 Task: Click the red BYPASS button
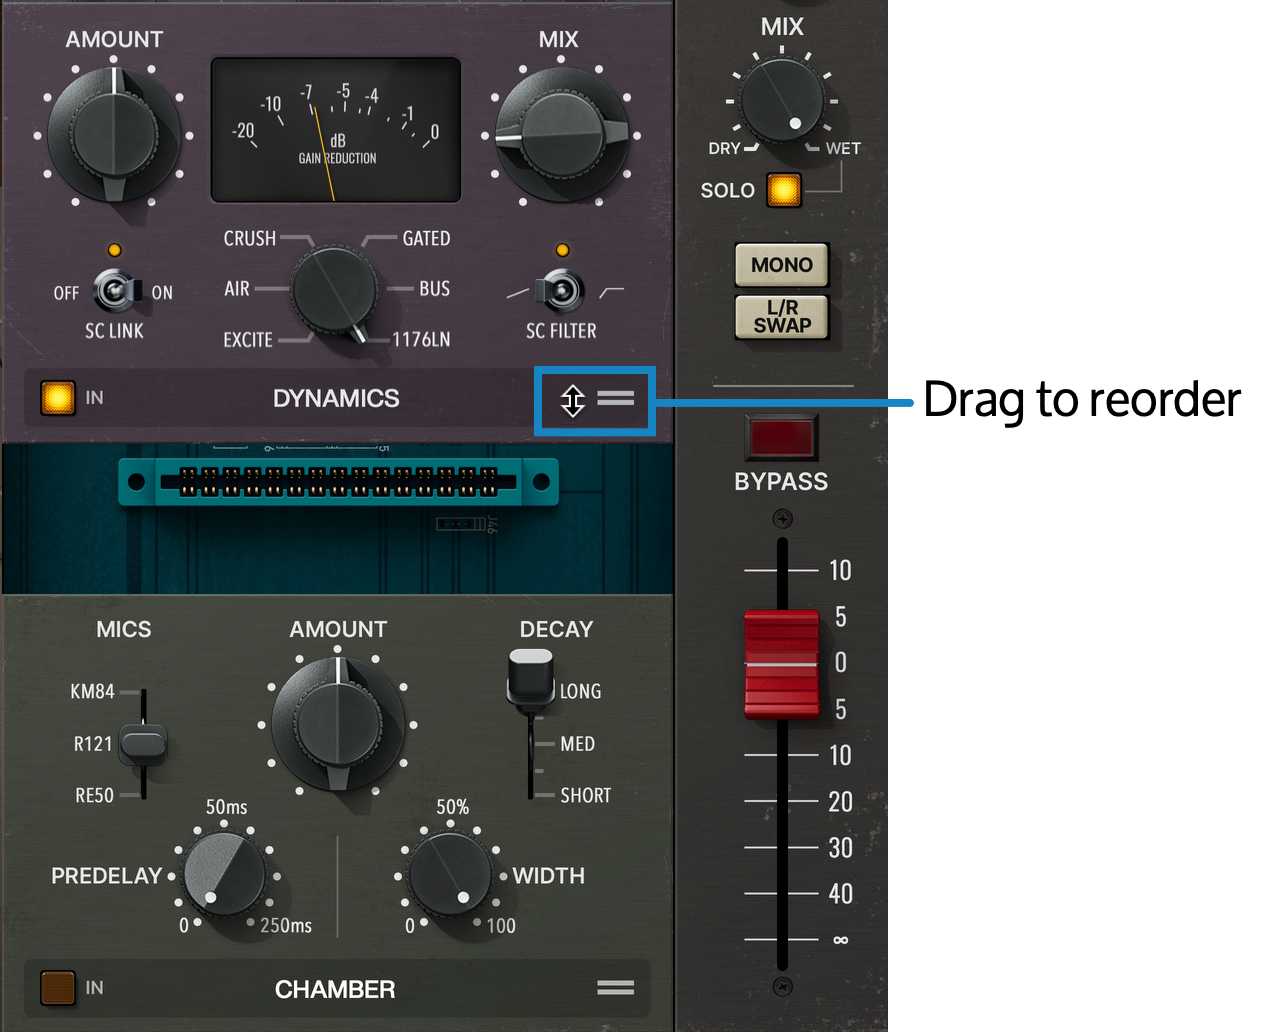click(x=782, y=437)
